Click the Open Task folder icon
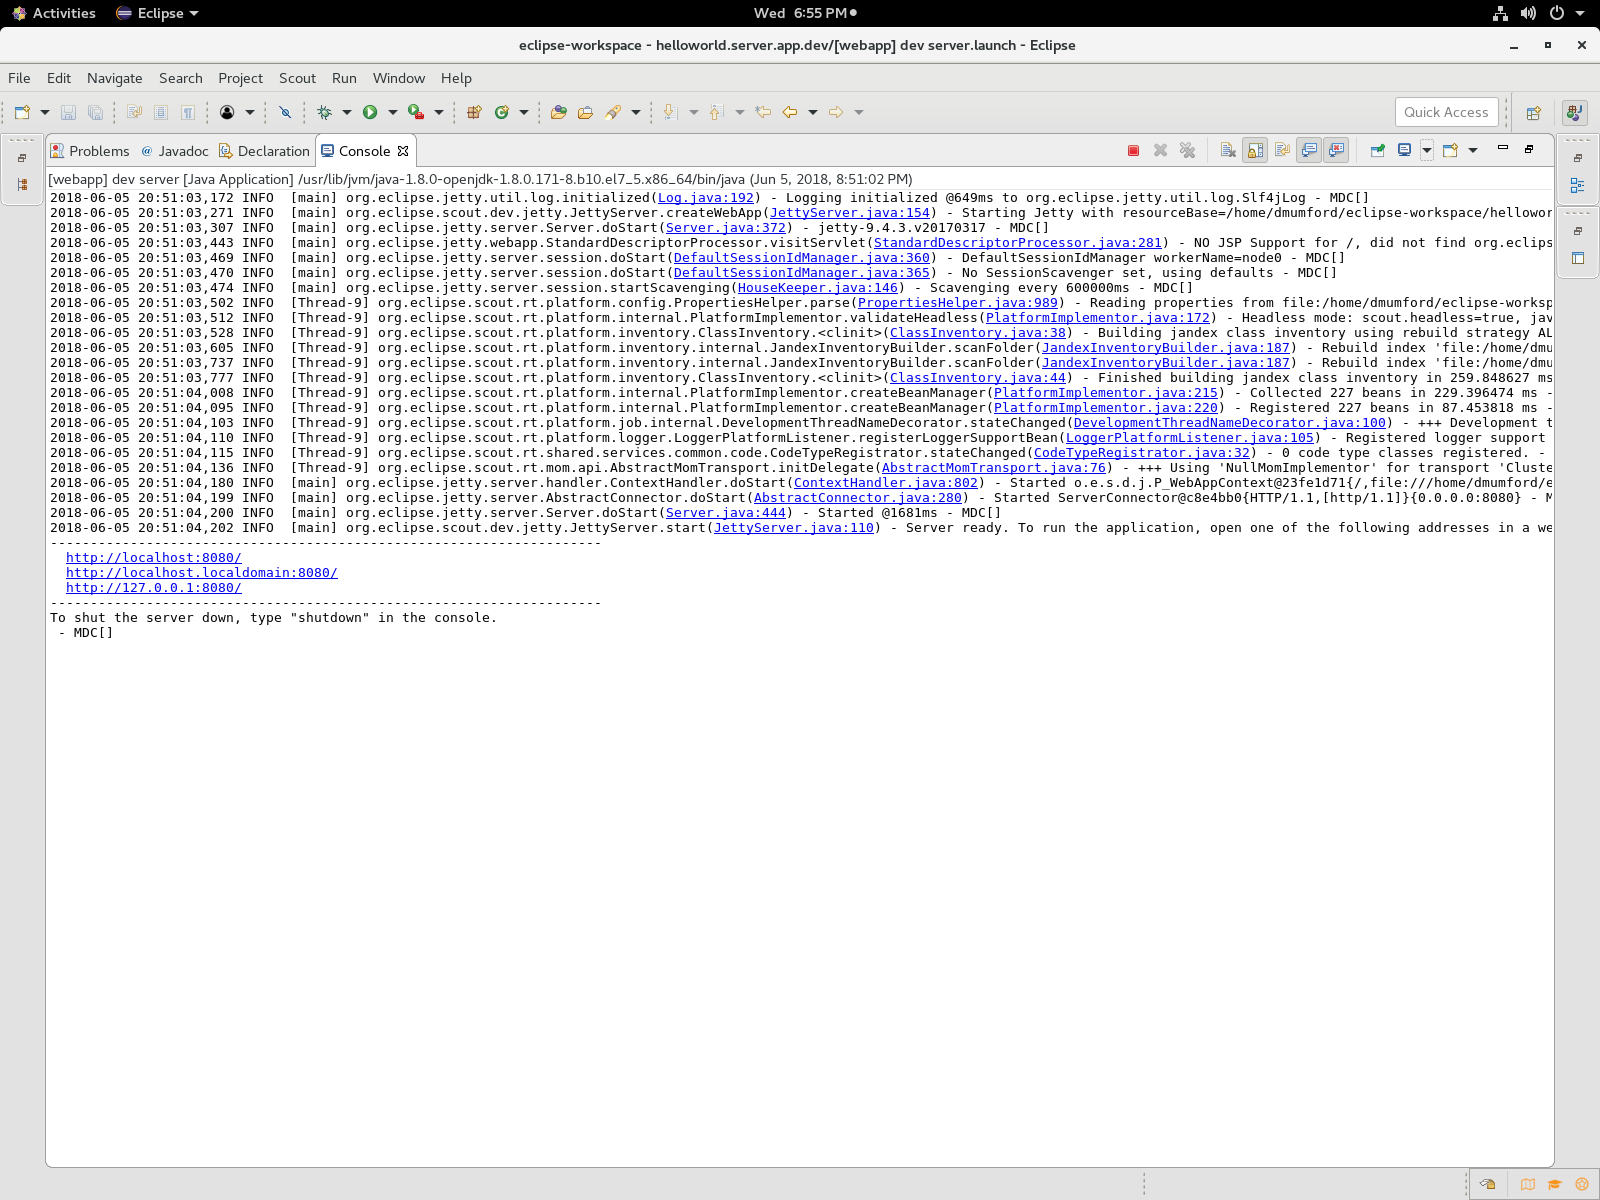Image resolution: width=1600 pixels, height=1200 pixels. (586, 112)
